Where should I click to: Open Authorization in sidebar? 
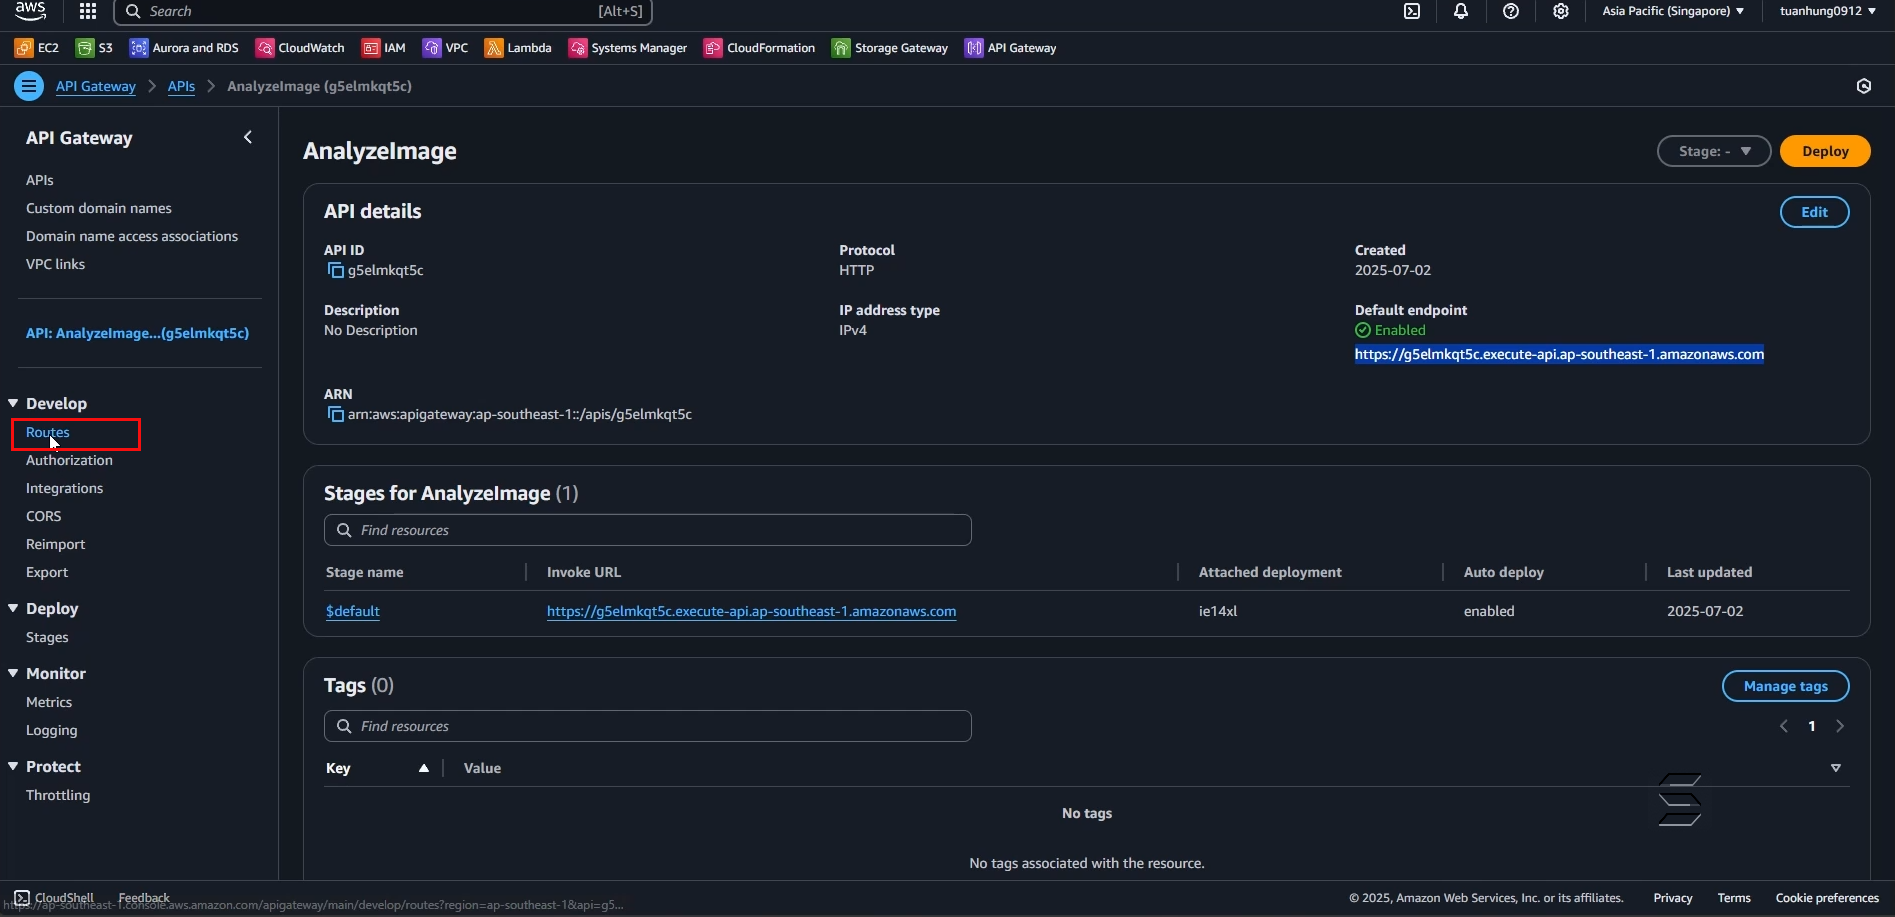click(x=69, y=460)
